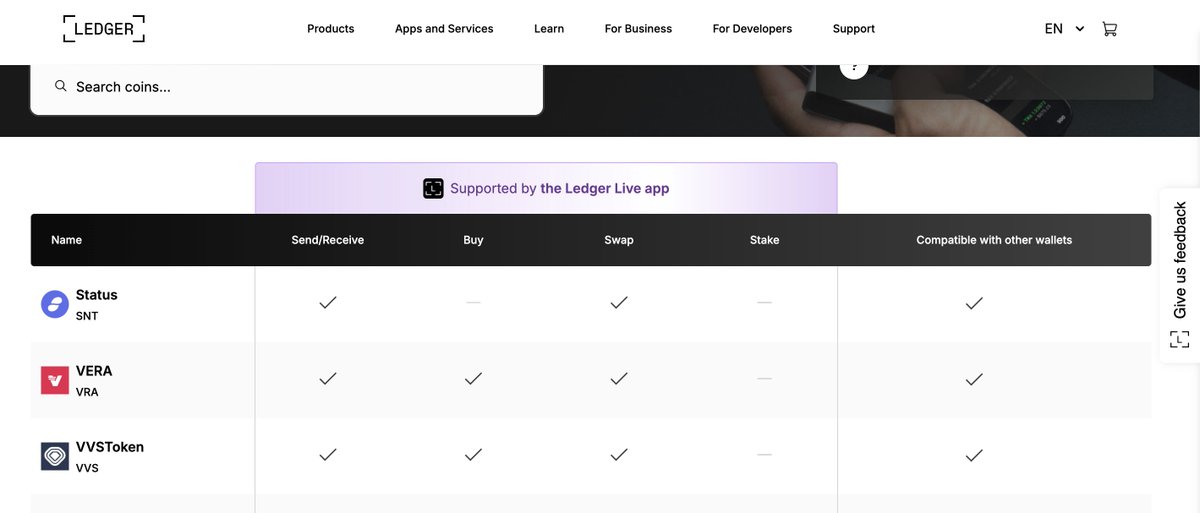Click Compatible with other wallets header
1200x513 pixels.
994,240
